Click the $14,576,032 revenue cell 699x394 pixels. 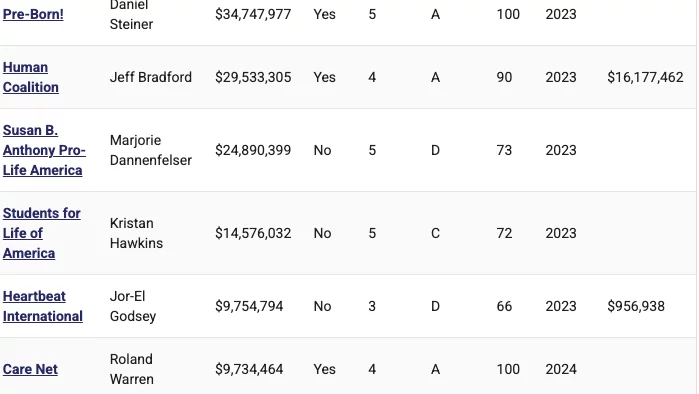pos(253,233)
